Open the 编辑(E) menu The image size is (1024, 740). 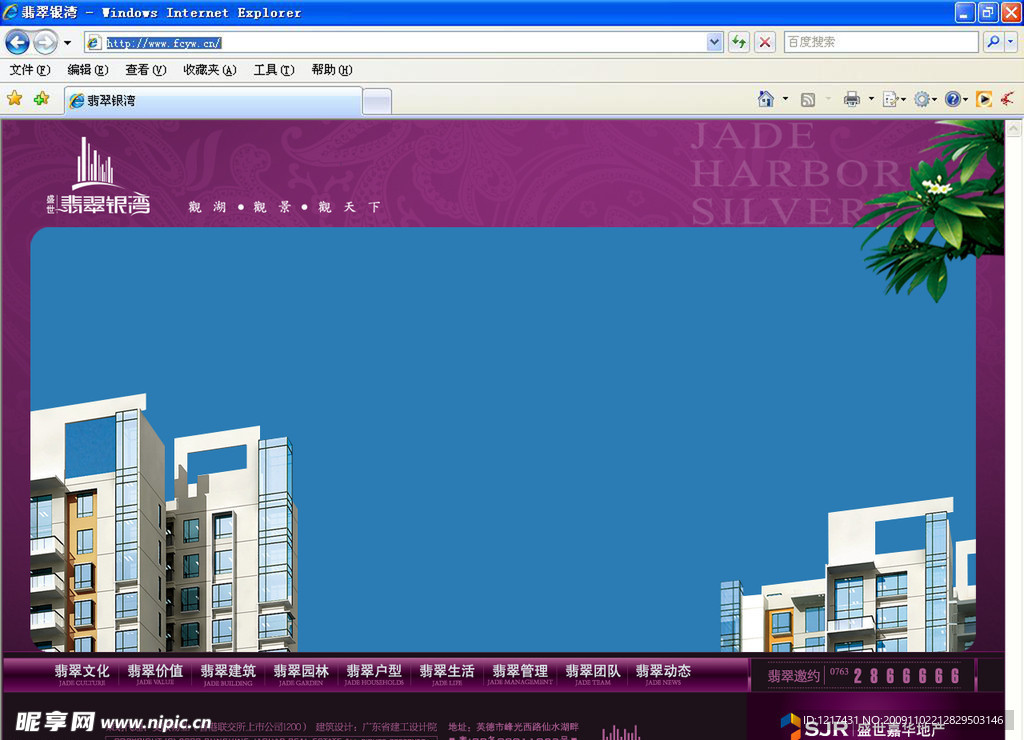[x=88, y=70]
